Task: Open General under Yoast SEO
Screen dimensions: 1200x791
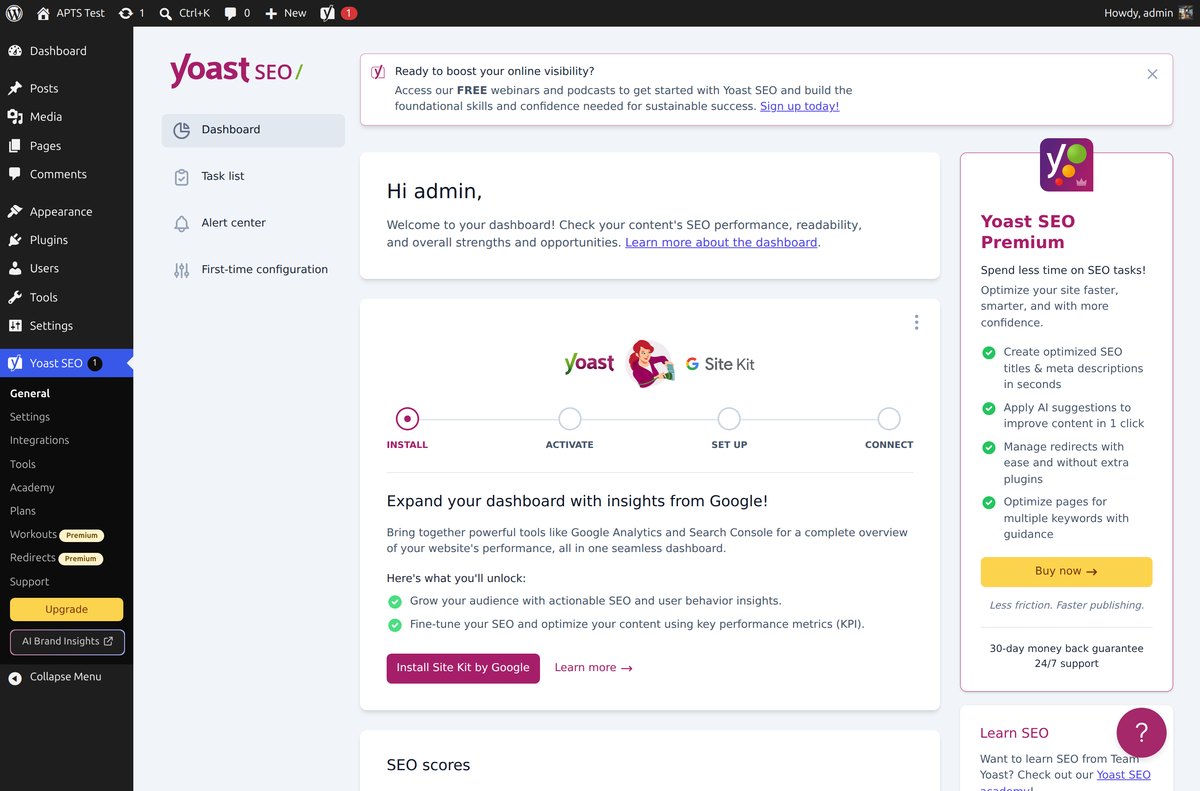Action: point(30,393)
